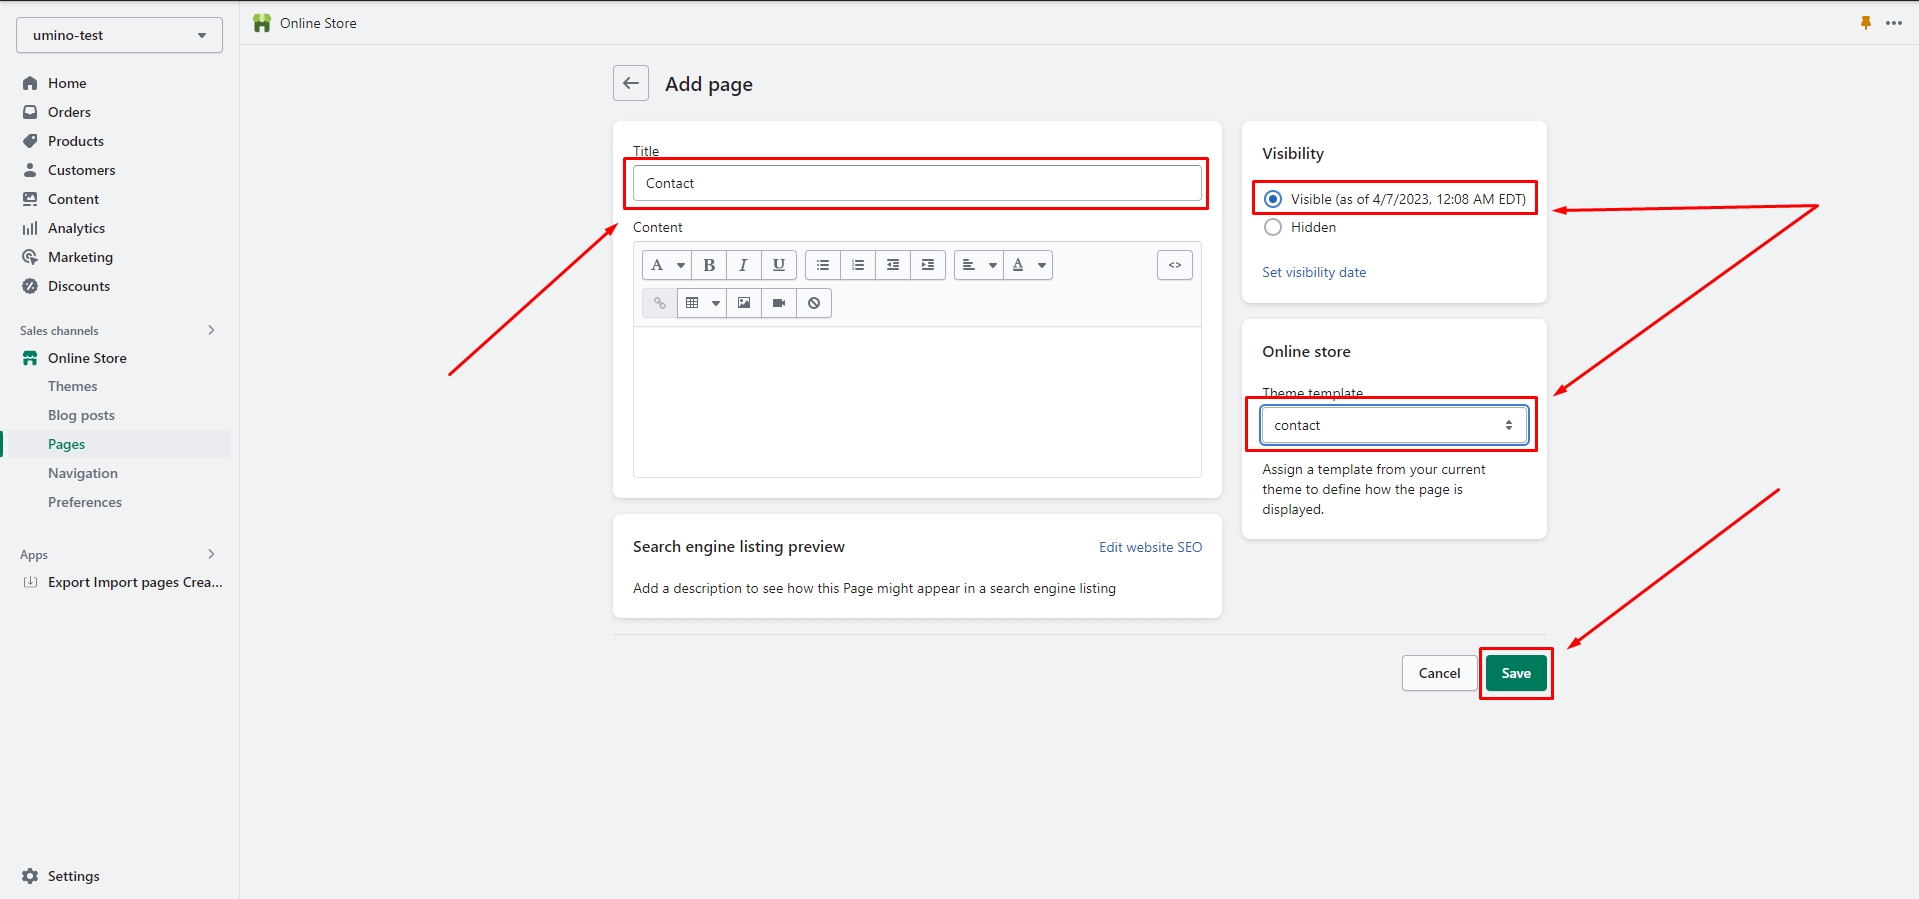1919x899 pixels.
Task: Click the insert image icon
Action: (x=744, y=303)
